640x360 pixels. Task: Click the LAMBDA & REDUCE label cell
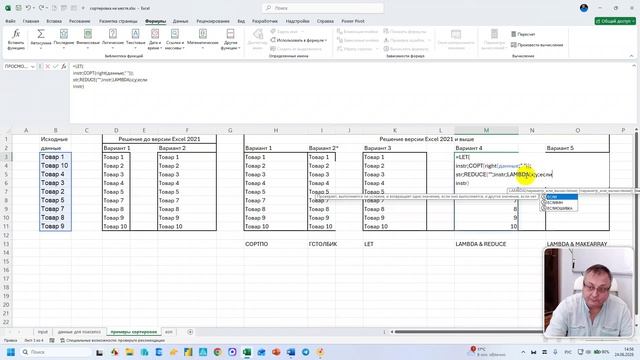pyautogui.click(x=486, y=244)
